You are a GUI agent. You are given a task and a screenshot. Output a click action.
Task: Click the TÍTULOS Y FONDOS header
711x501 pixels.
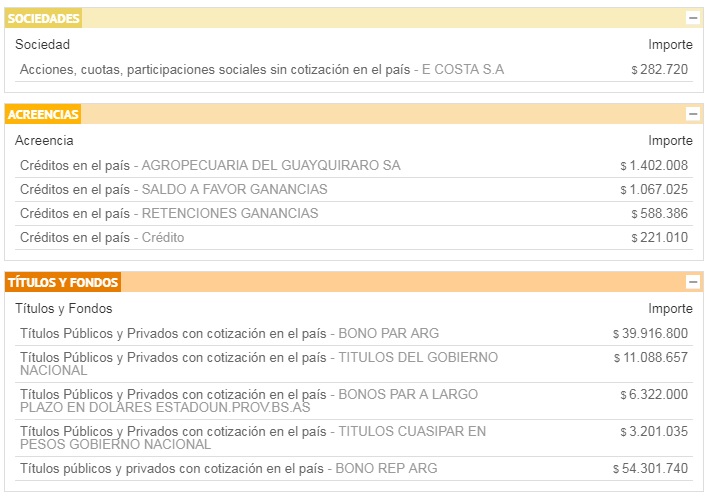(63, 283)
